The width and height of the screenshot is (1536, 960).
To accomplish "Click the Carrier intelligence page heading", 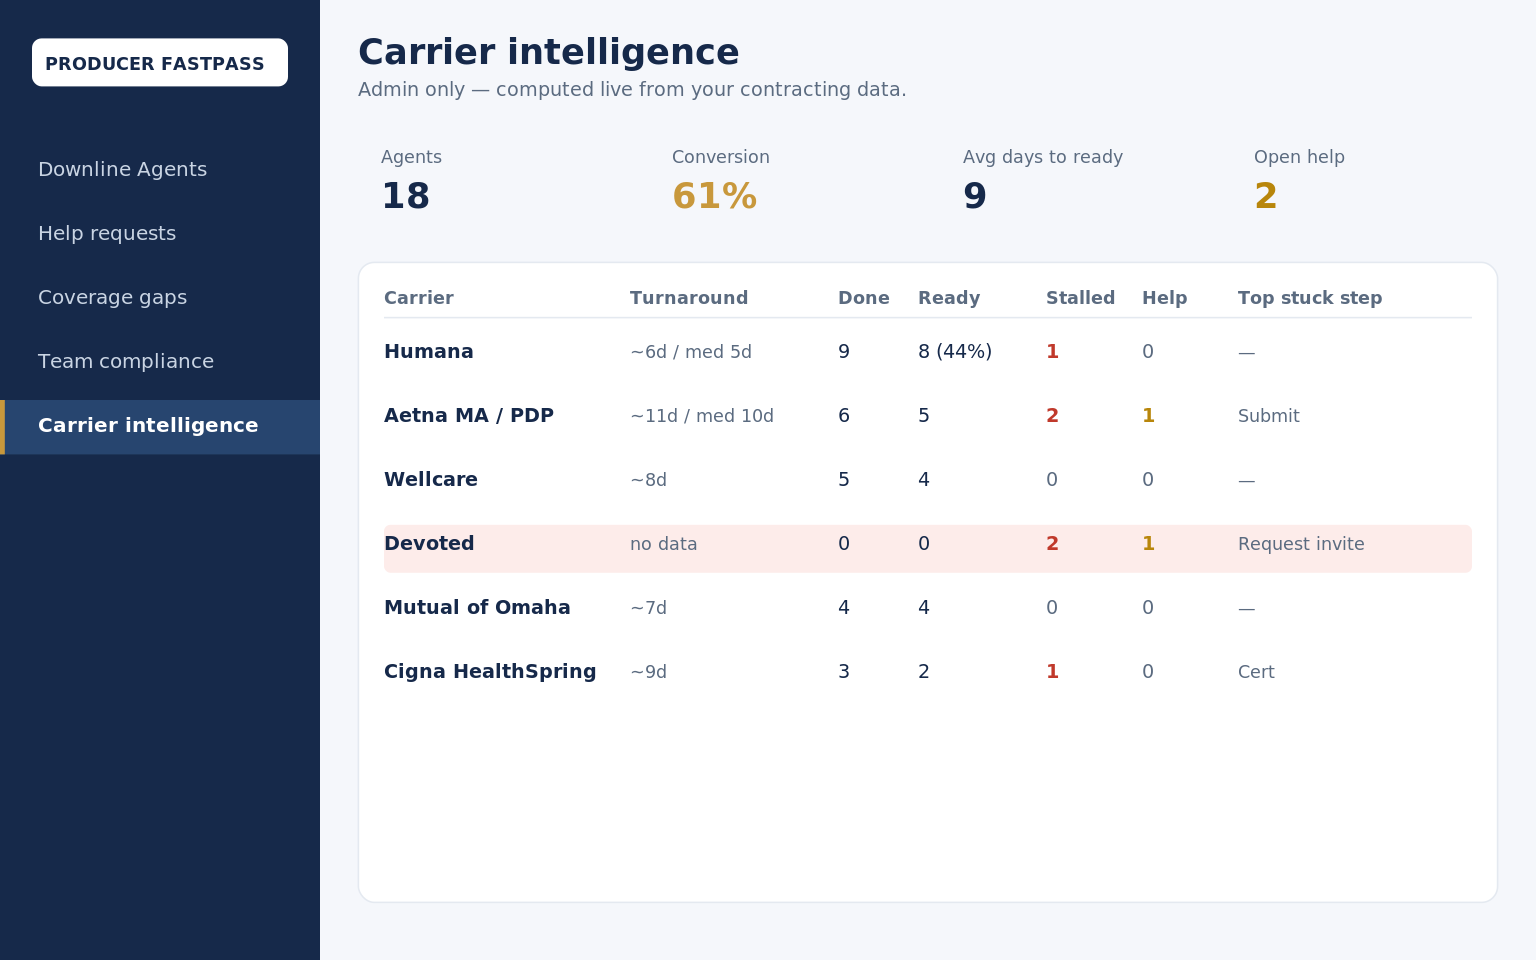I will (x=548, y=53).
